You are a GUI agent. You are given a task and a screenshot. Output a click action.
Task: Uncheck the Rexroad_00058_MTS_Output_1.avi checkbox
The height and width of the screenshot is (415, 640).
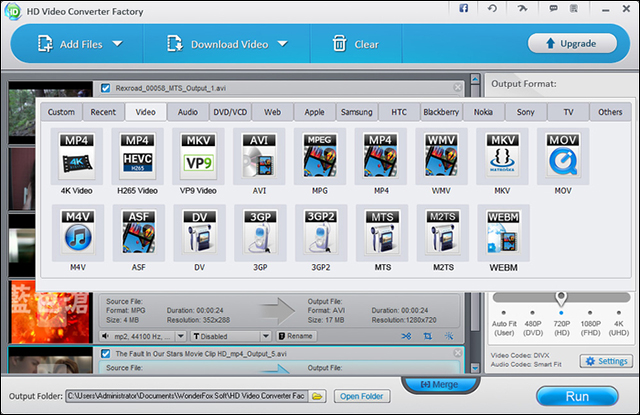(x=106, y=88)
